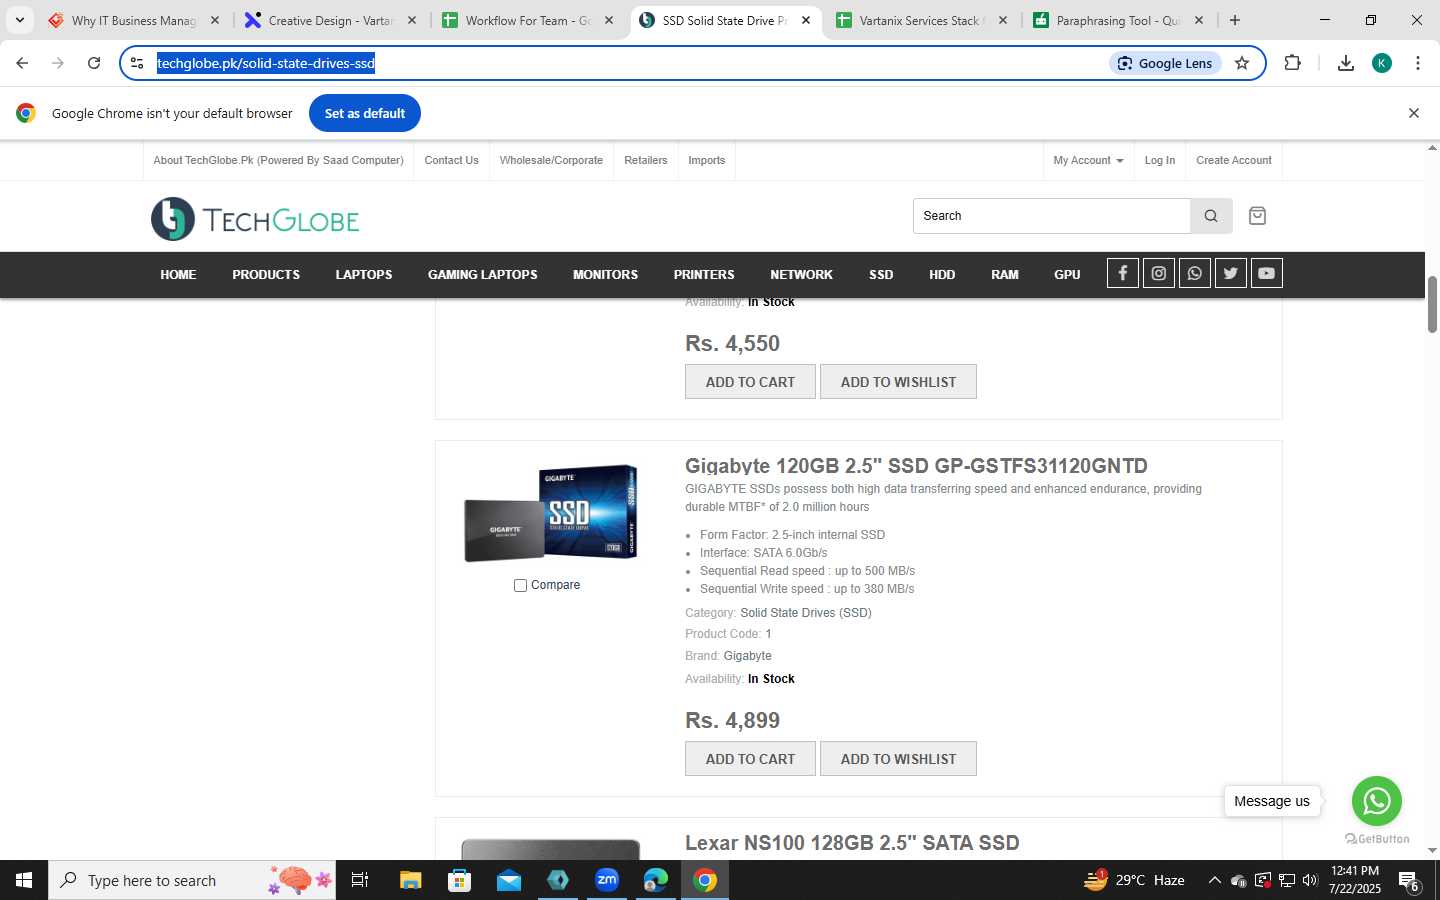View site information icon in address bar

(137, 63)
